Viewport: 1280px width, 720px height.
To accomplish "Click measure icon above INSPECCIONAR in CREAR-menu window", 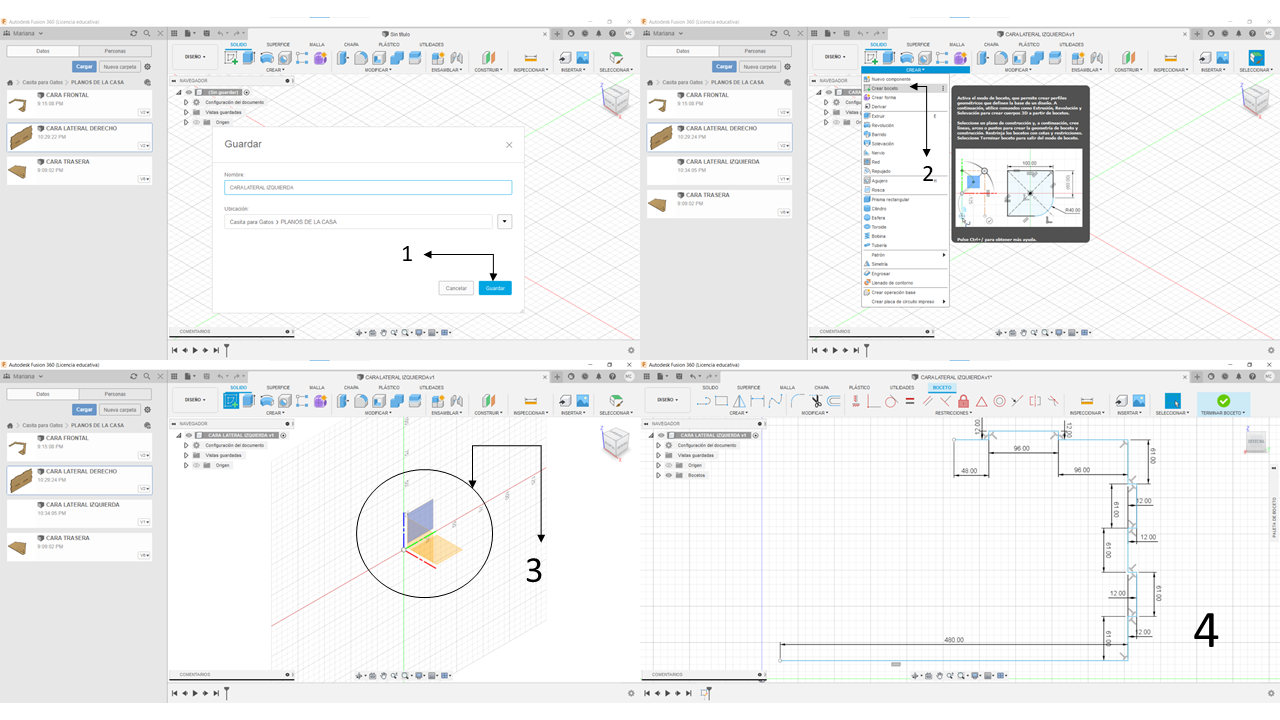I will tap(1170, 59).
